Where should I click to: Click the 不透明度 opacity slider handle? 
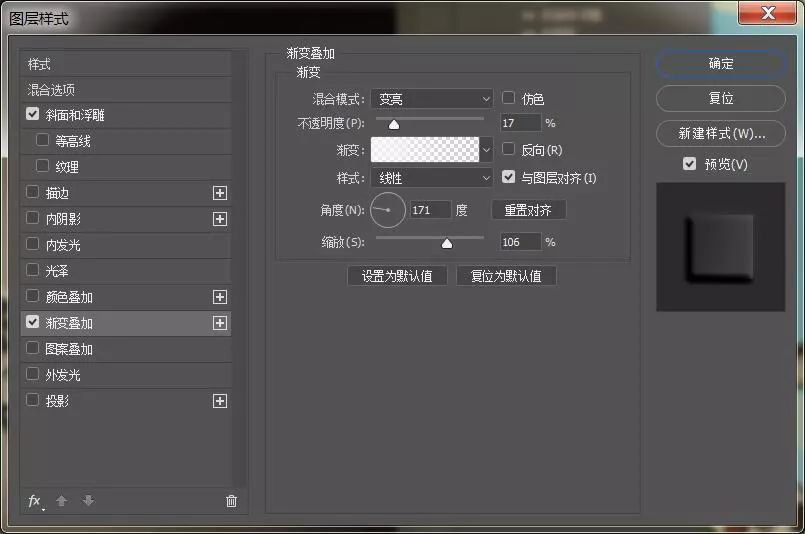click(393, 125)
